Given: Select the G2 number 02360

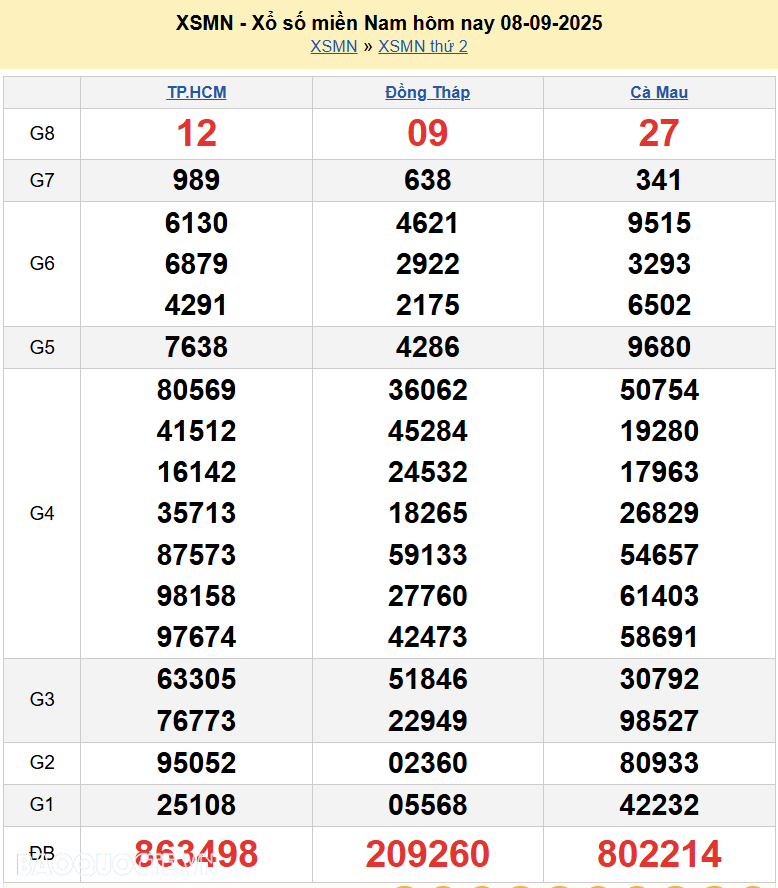Looking at the screenshot, I should (x=427, y=763).
